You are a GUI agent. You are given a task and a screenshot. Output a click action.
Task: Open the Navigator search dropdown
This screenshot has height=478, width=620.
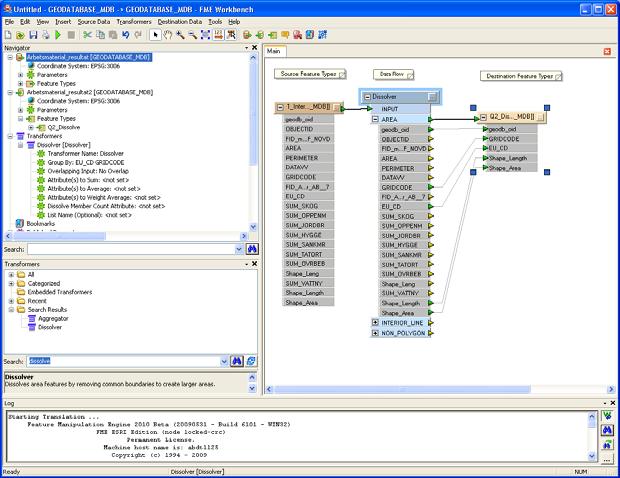[x=239, y=249]
